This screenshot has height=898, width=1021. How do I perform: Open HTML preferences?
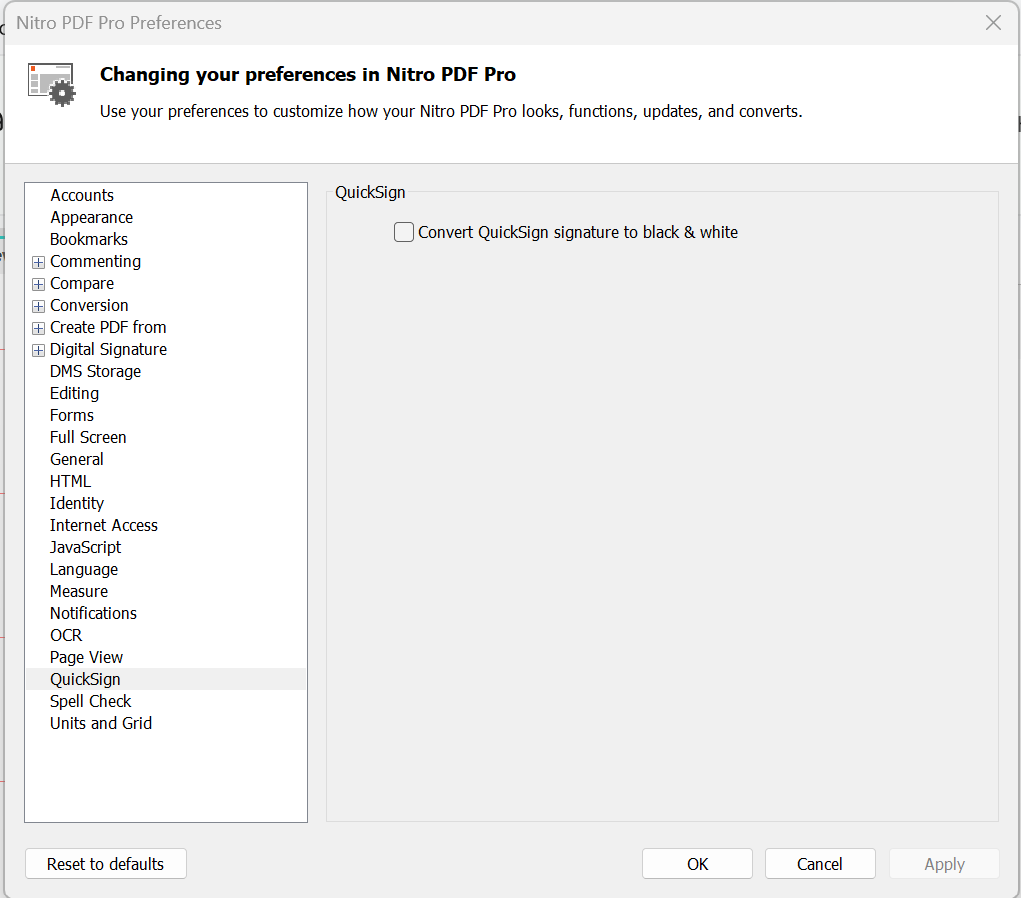pos(70,481)
